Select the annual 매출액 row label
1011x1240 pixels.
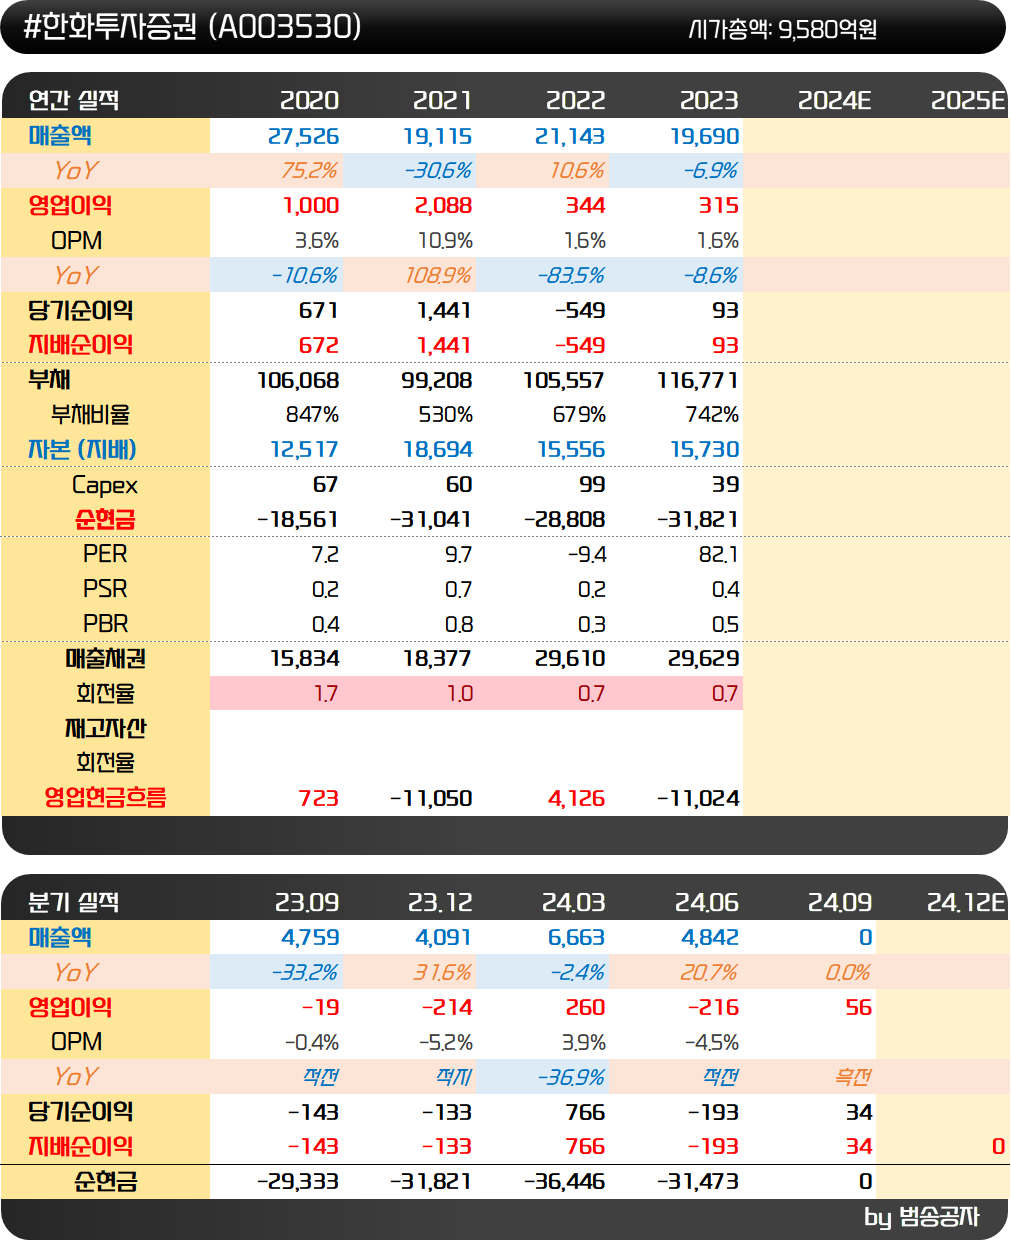tap(60, 135)
